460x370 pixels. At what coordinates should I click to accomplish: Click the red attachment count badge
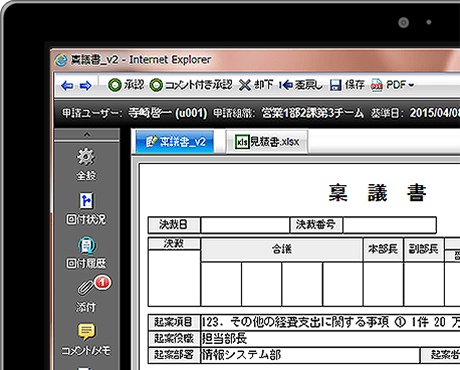click(x=102, y=283)
